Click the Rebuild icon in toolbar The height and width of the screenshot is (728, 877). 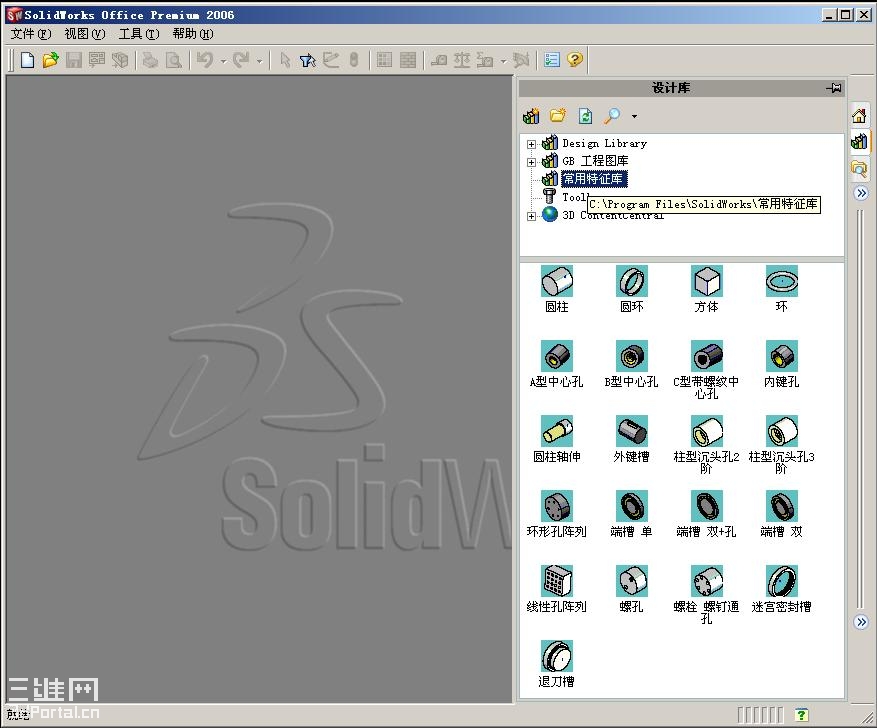353,60
